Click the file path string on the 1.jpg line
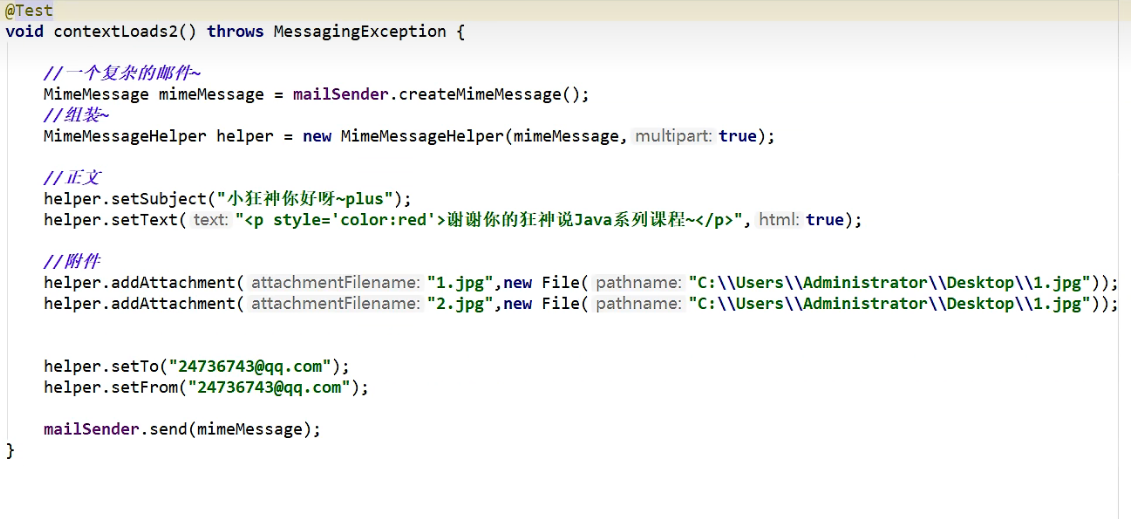The height and width of the screenshot is (519, 1131). pyautogui.click(x=889, y=283)
